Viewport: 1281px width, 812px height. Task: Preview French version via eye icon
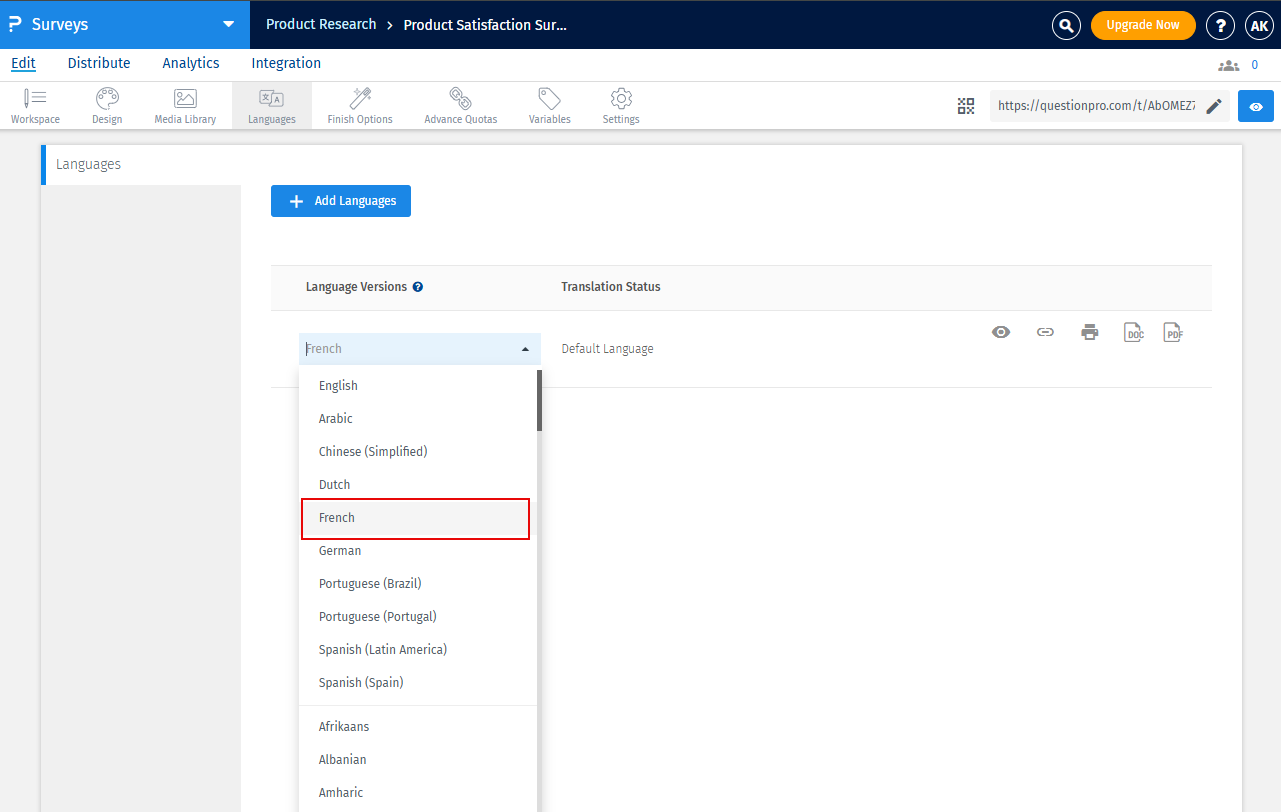pos(1001,332)
